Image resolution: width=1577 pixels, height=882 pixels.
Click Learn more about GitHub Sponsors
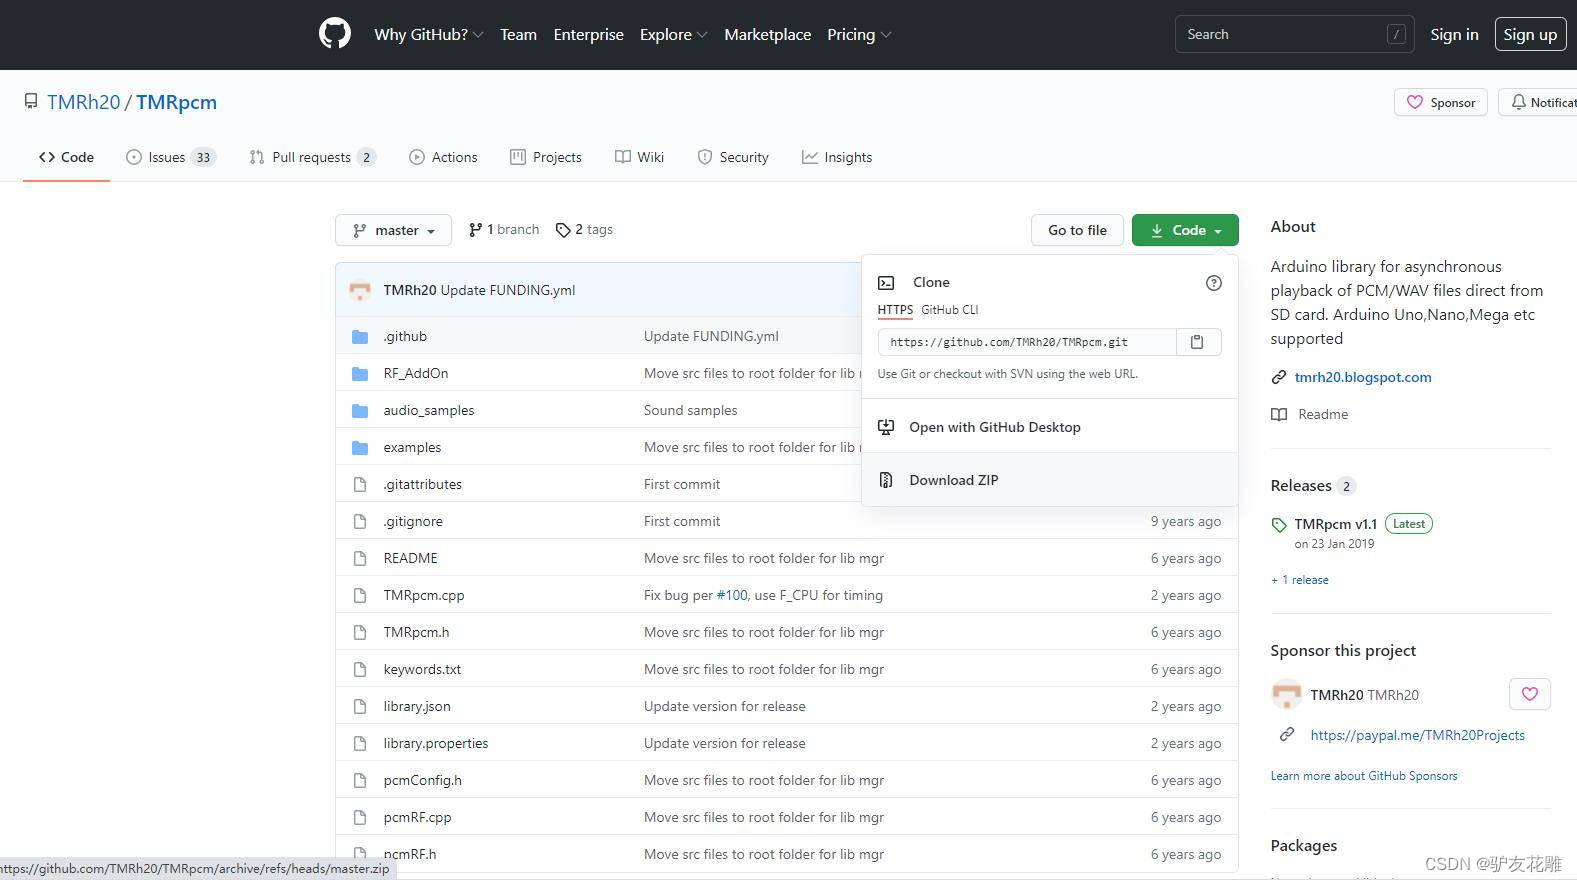(x=1364, y=776)
